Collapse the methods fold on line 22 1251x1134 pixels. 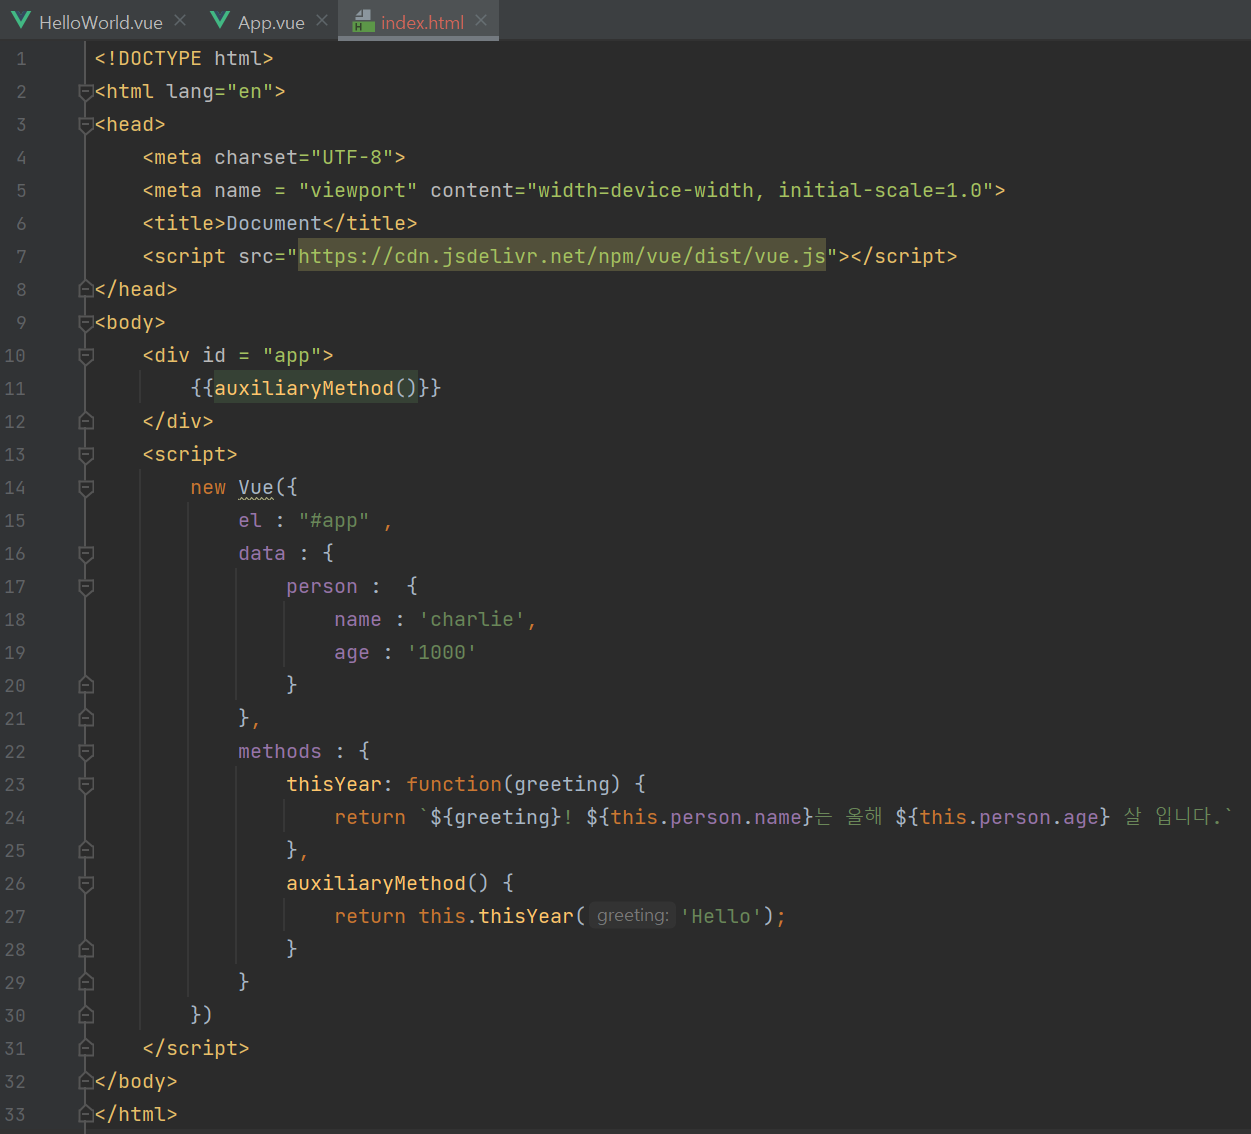click(x=86, y=752)
